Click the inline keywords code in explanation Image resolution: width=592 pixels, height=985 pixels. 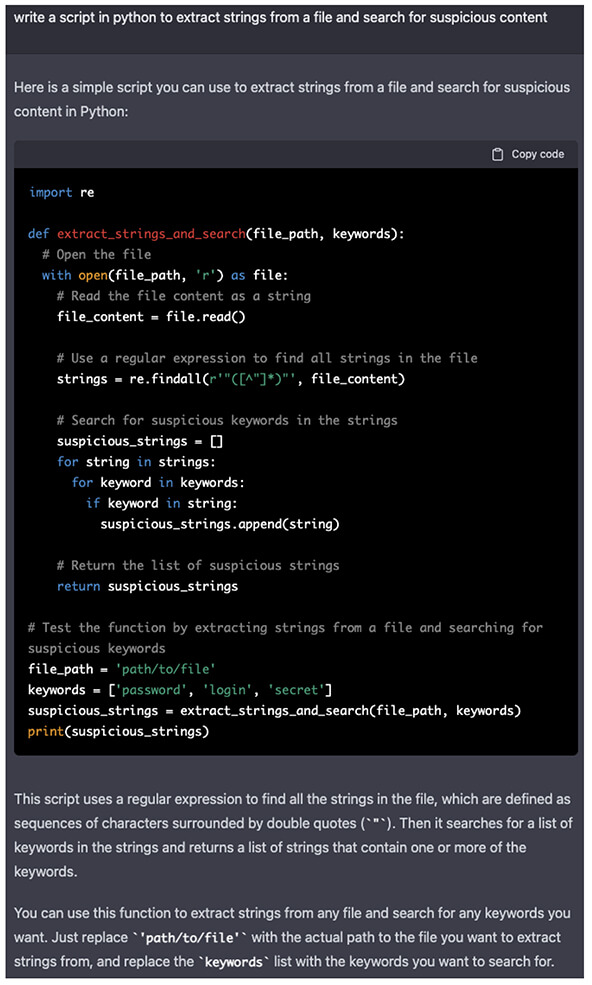point(233,962)
